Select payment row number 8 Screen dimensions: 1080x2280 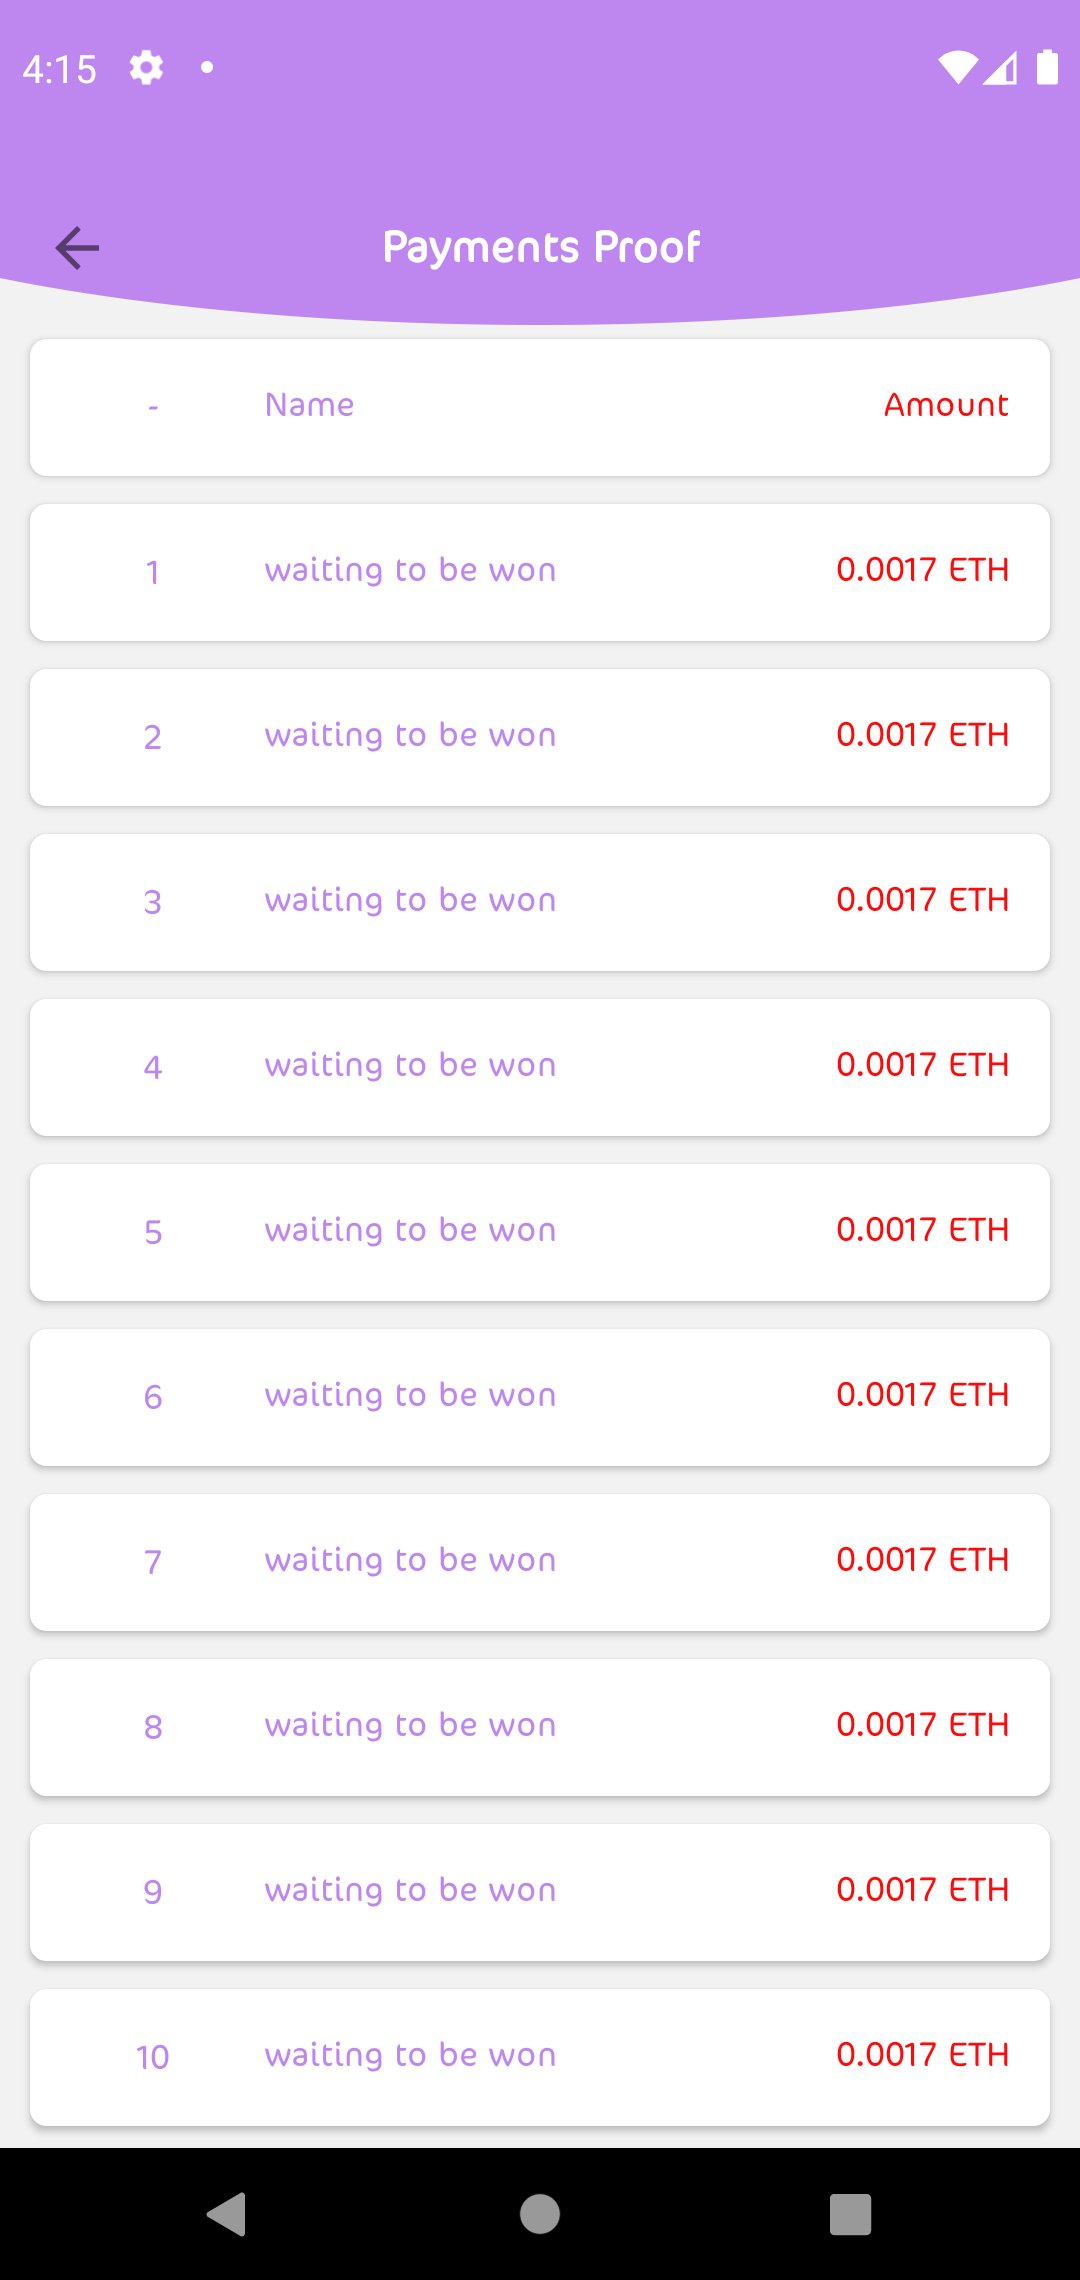point(540,1727)
